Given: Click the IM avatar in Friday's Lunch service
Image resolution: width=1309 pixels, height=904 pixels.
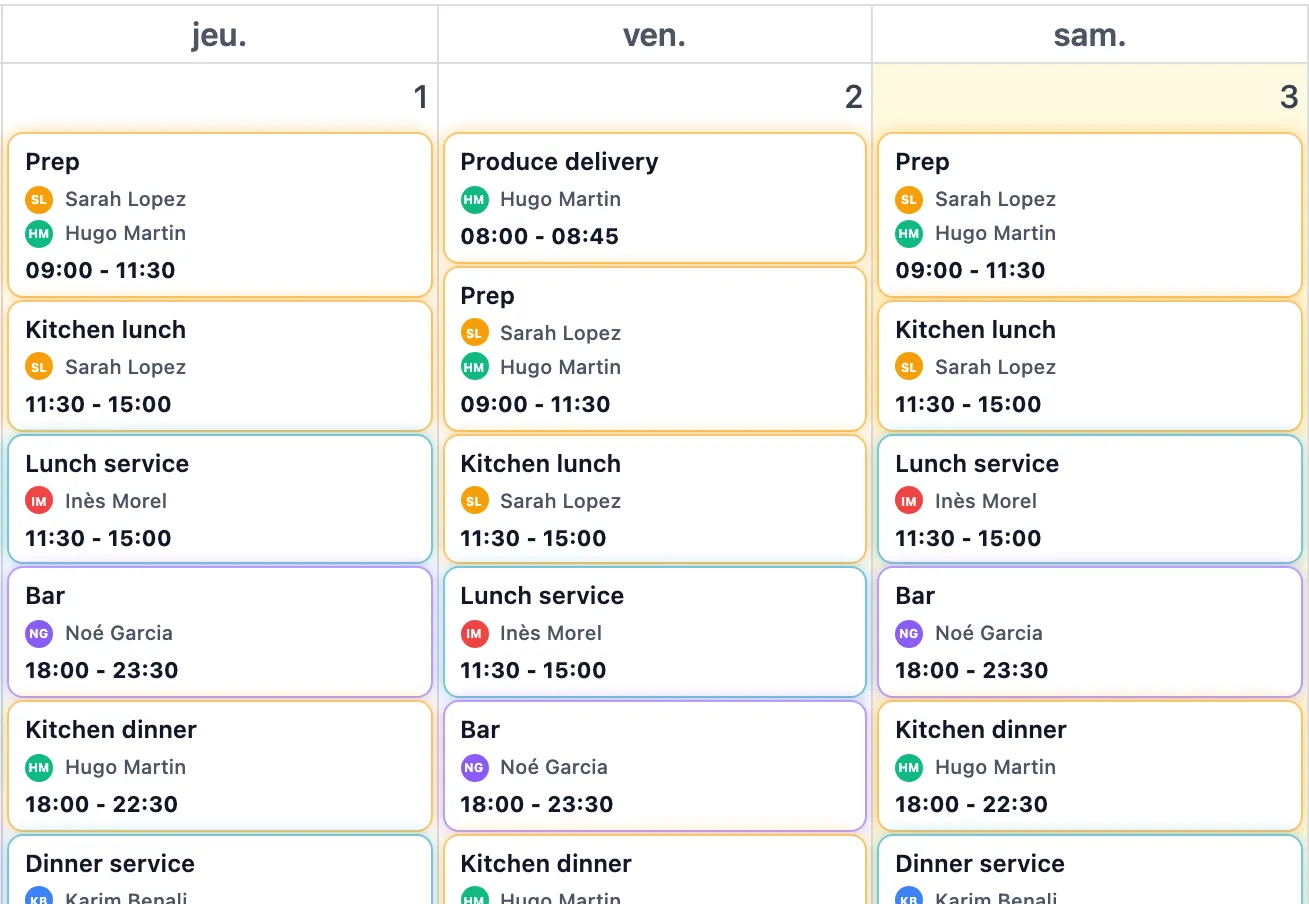Looking at the screenshot, I should 474,633.
